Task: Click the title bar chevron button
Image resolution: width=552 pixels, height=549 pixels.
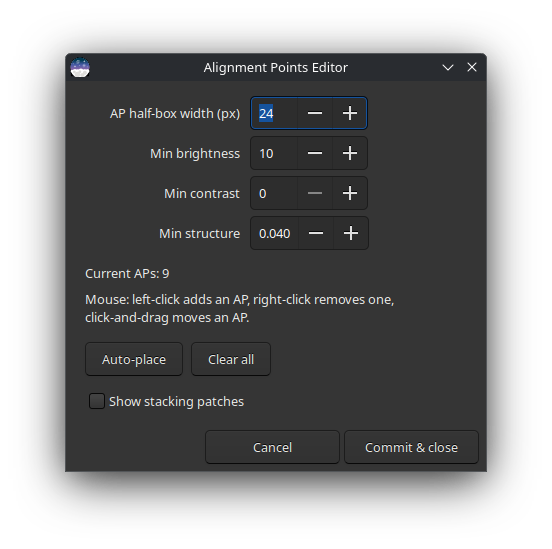Action: click(448, 67)
